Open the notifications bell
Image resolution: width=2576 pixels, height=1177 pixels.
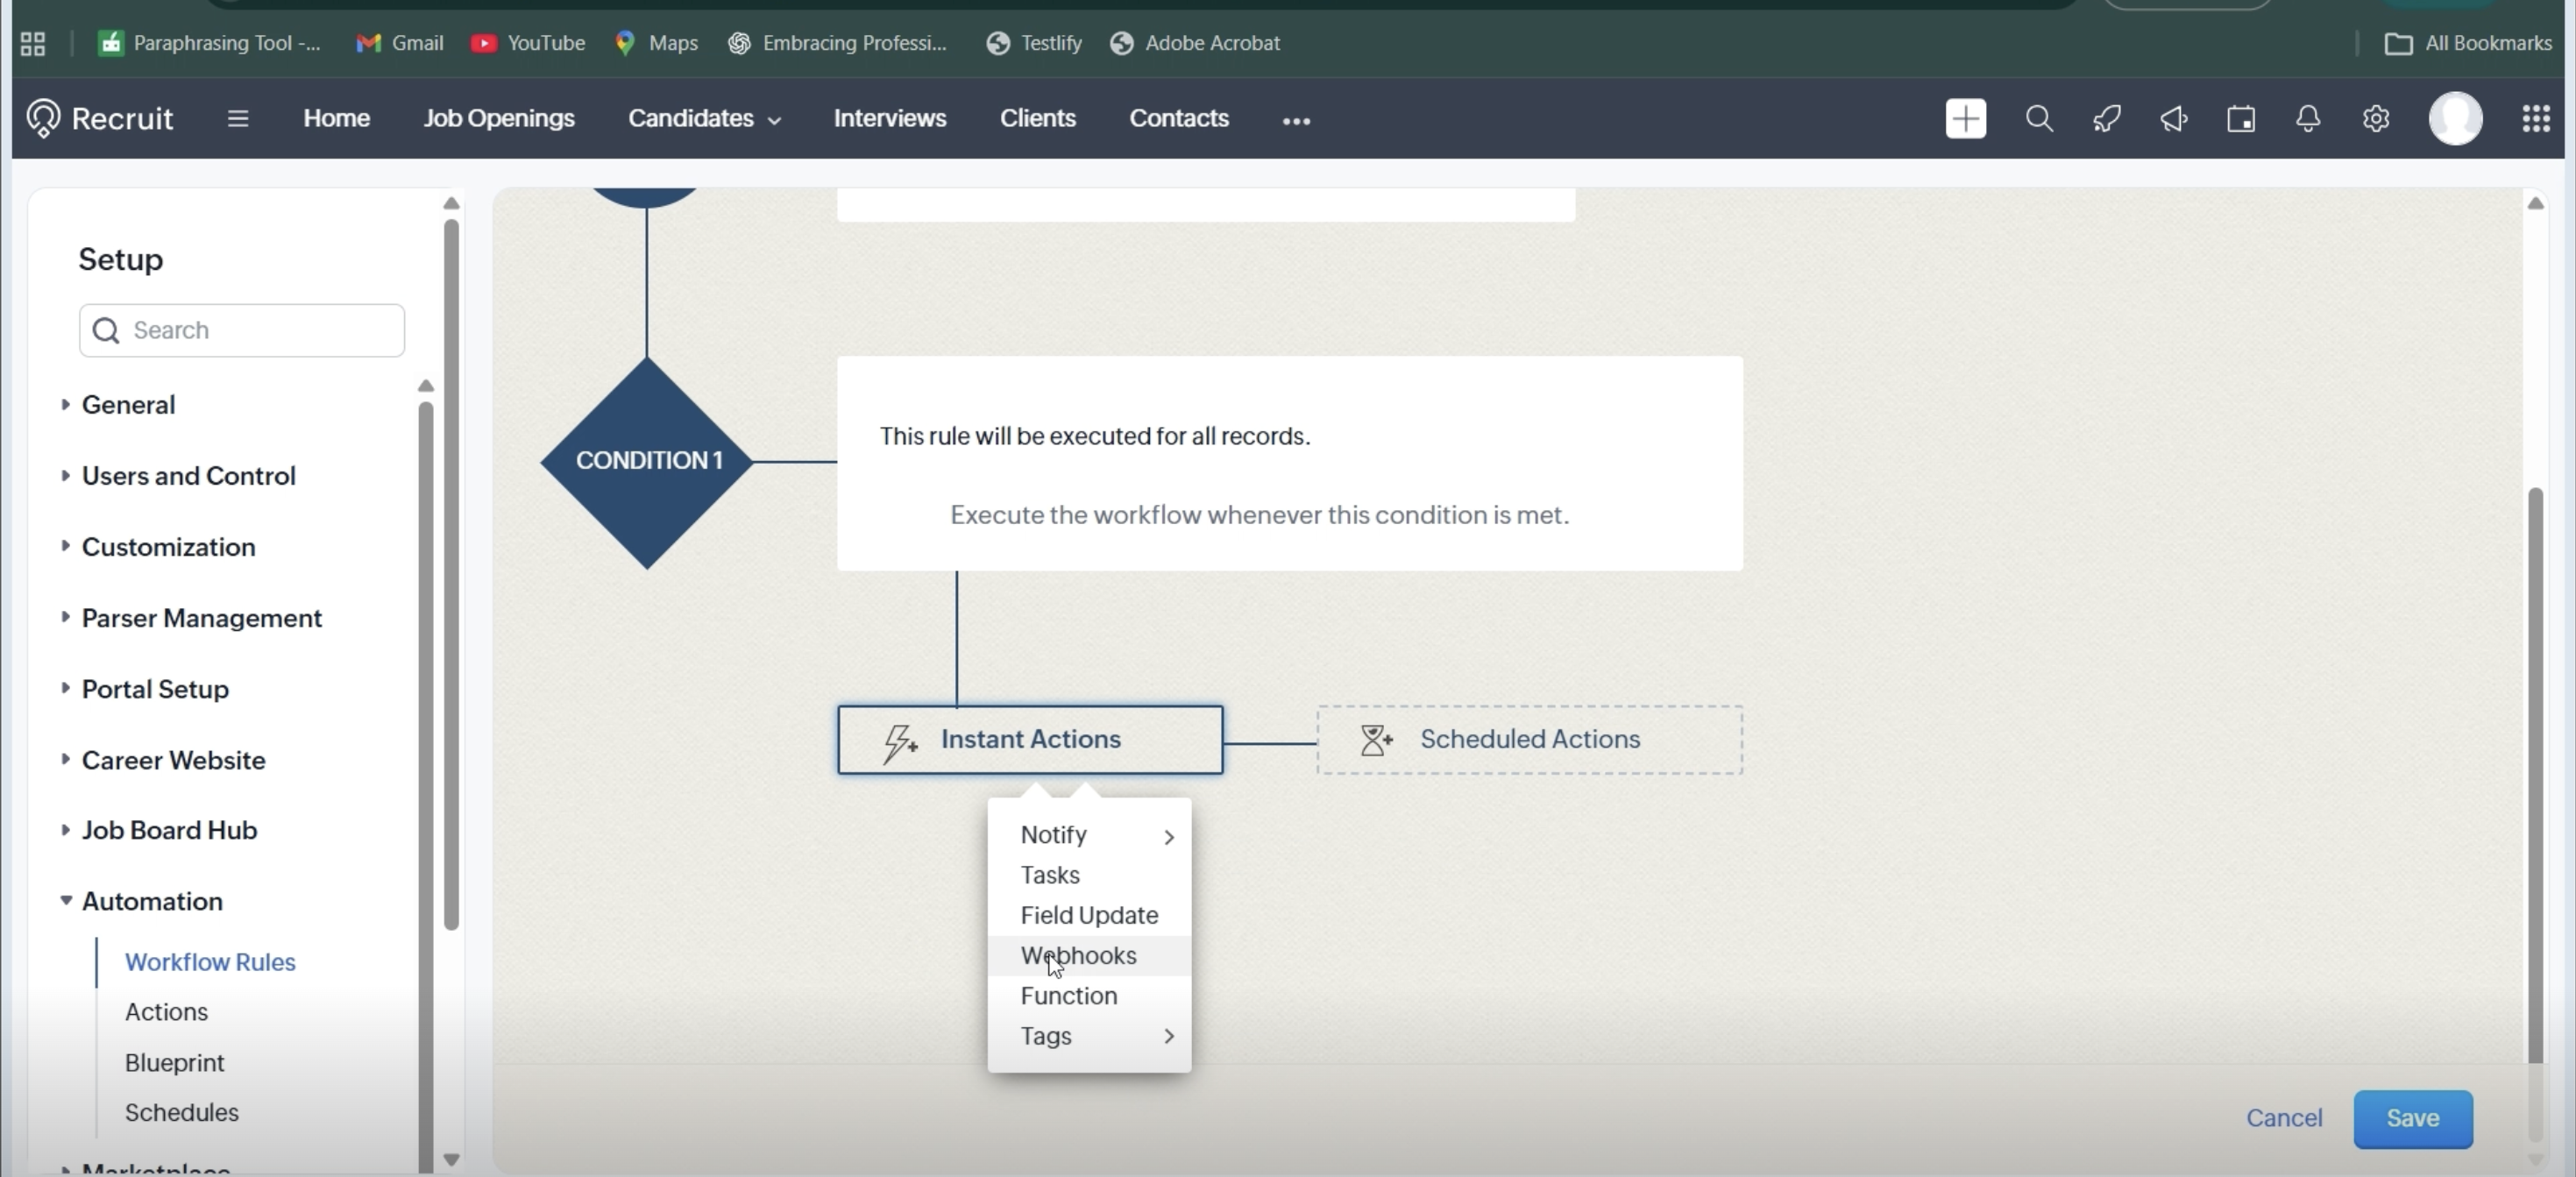[x=2308, y=119]
